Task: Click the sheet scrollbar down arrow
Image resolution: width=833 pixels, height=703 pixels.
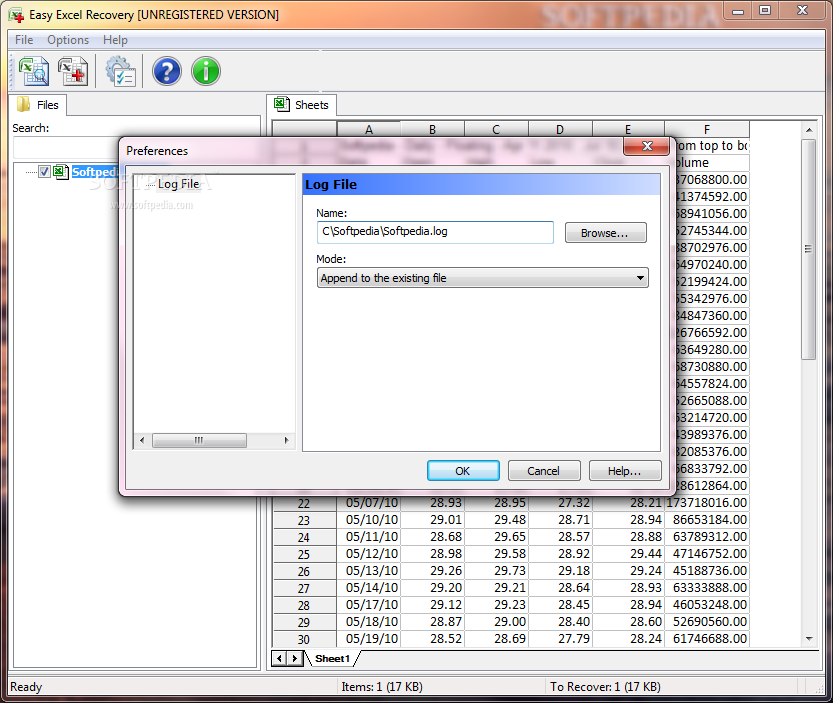Action: [809, 639]
